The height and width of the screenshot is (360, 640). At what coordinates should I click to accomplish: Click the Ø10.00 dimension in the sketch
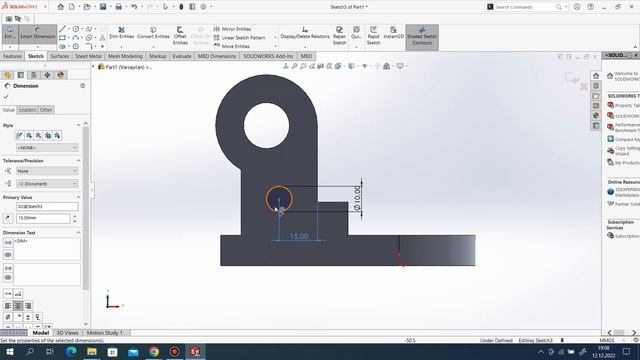[357, 198]
